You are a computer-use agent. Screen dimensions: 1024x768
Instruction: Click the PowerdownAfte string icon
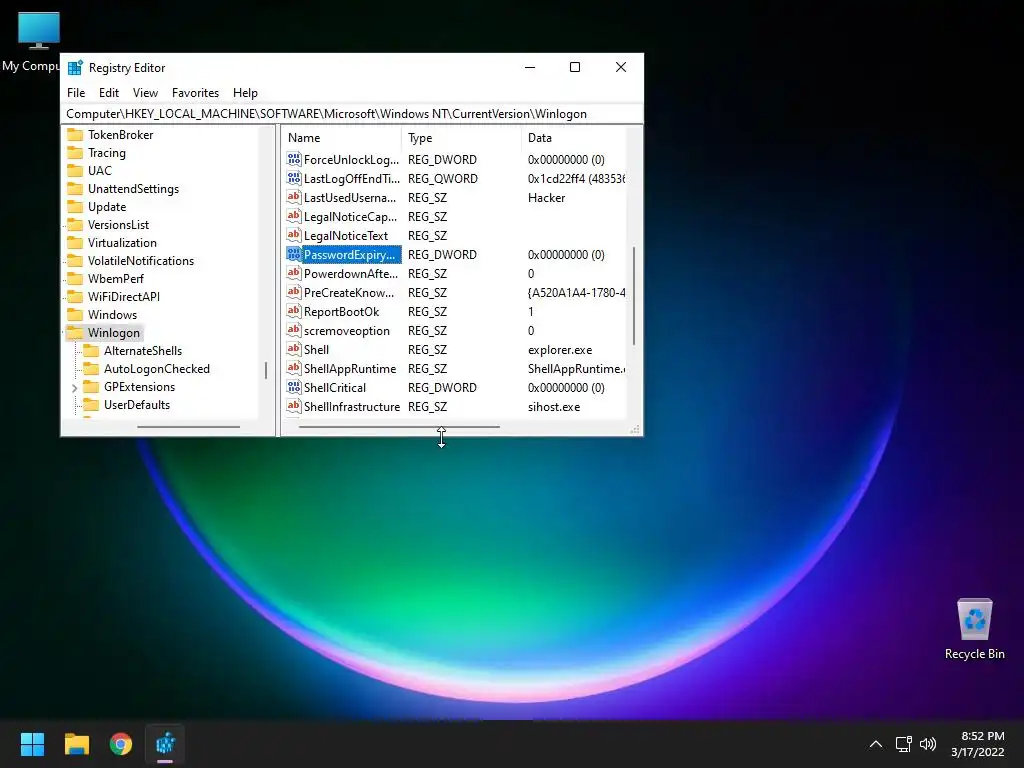pos(294,273)
